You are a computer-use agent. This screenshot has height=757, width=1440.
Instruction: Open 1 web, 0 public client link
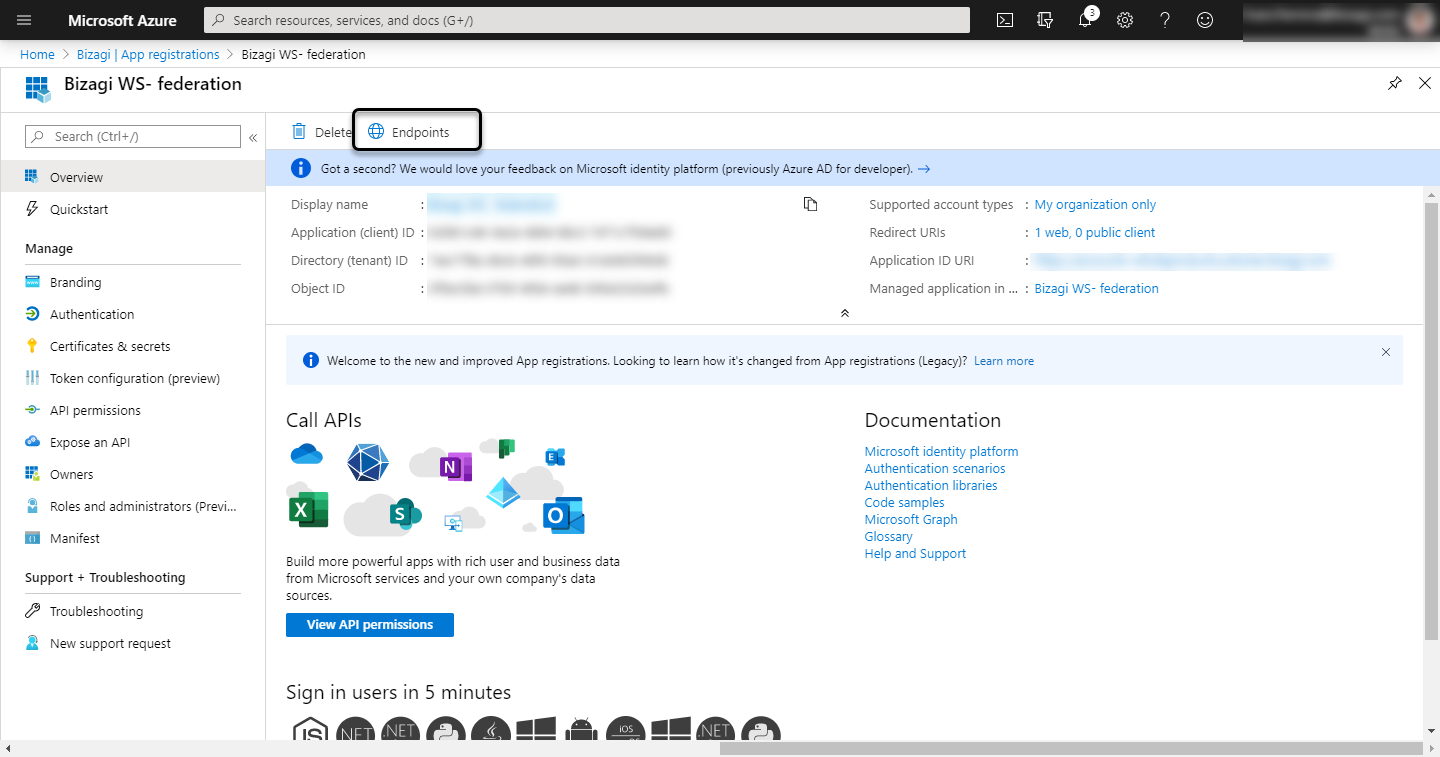click(x=1094, y=232)
